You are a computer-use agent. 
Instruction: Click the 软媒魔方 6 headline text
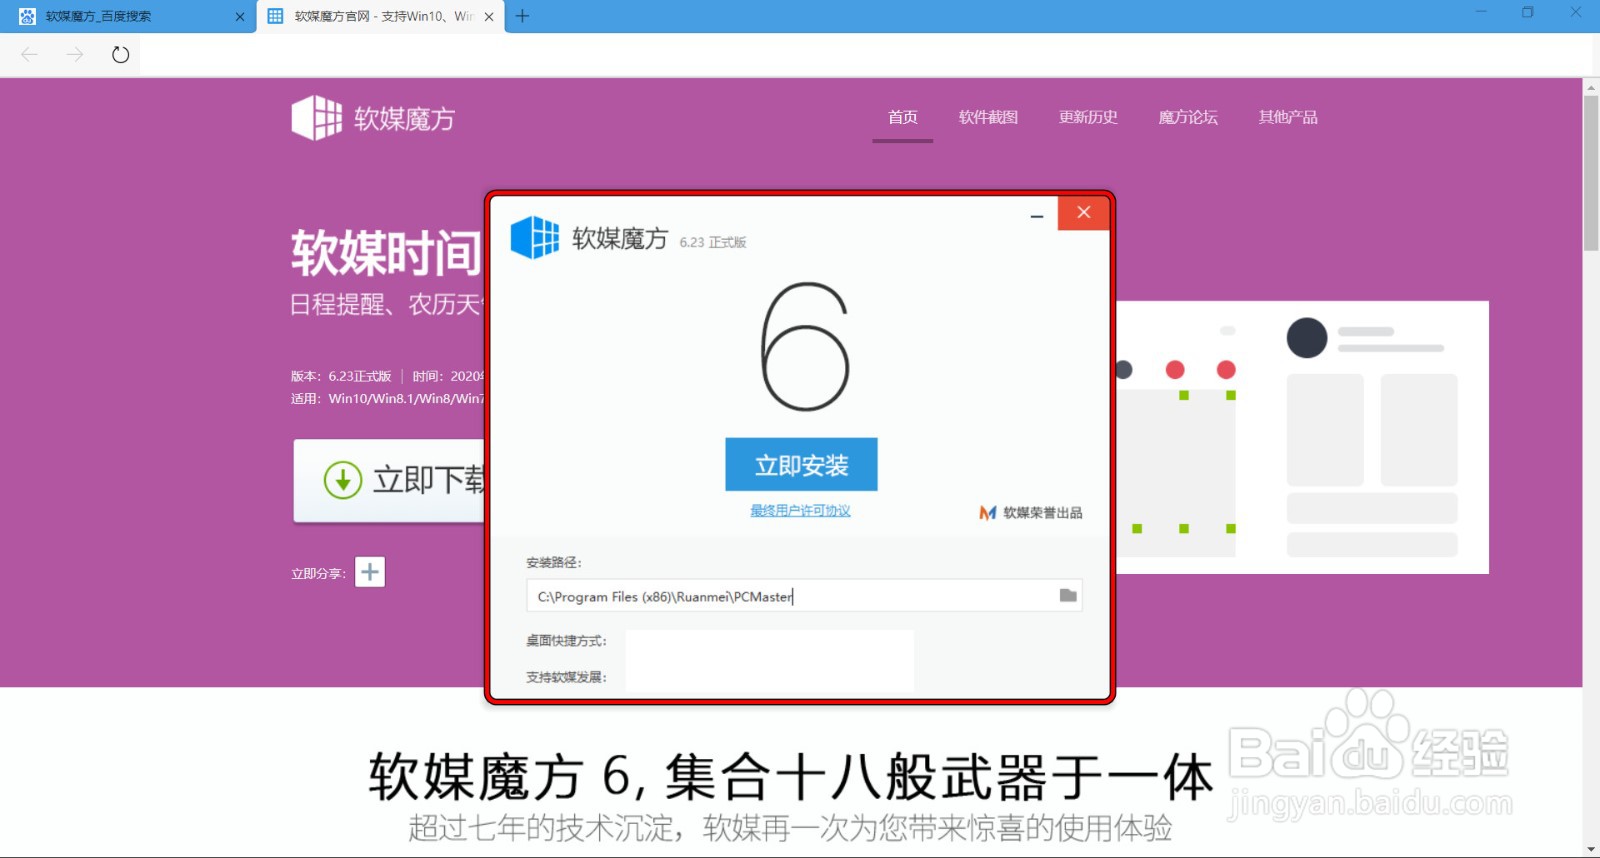click(791, 777)
